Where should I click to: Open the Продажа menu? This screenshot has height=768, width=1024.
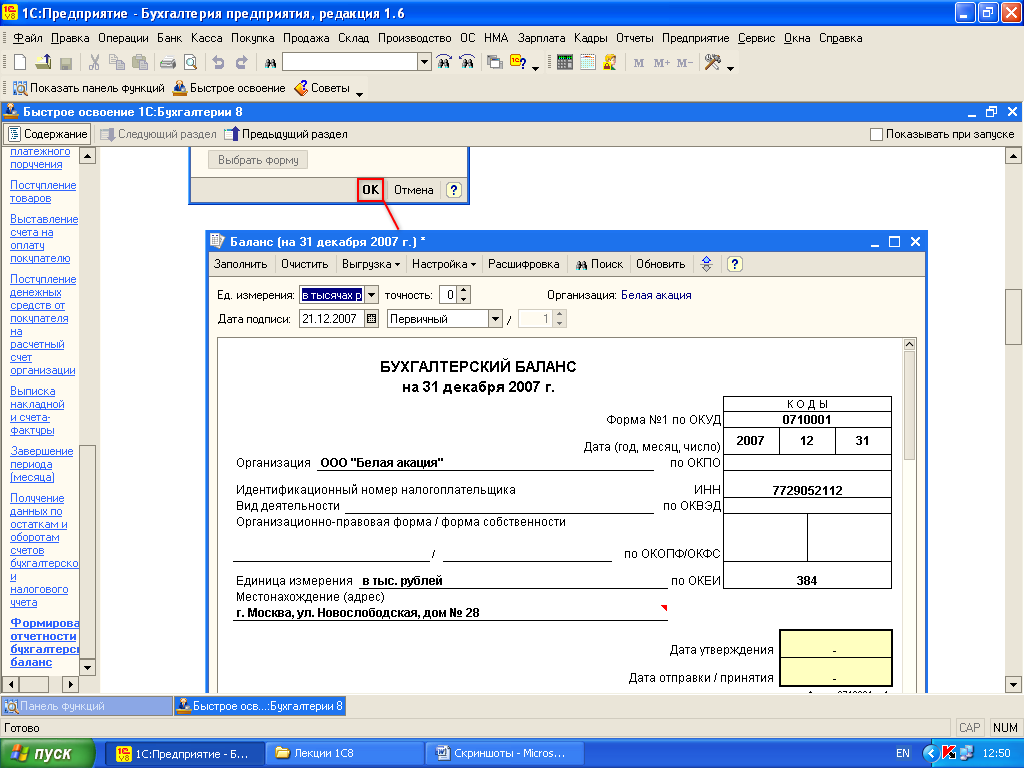[x=306, y=38]
